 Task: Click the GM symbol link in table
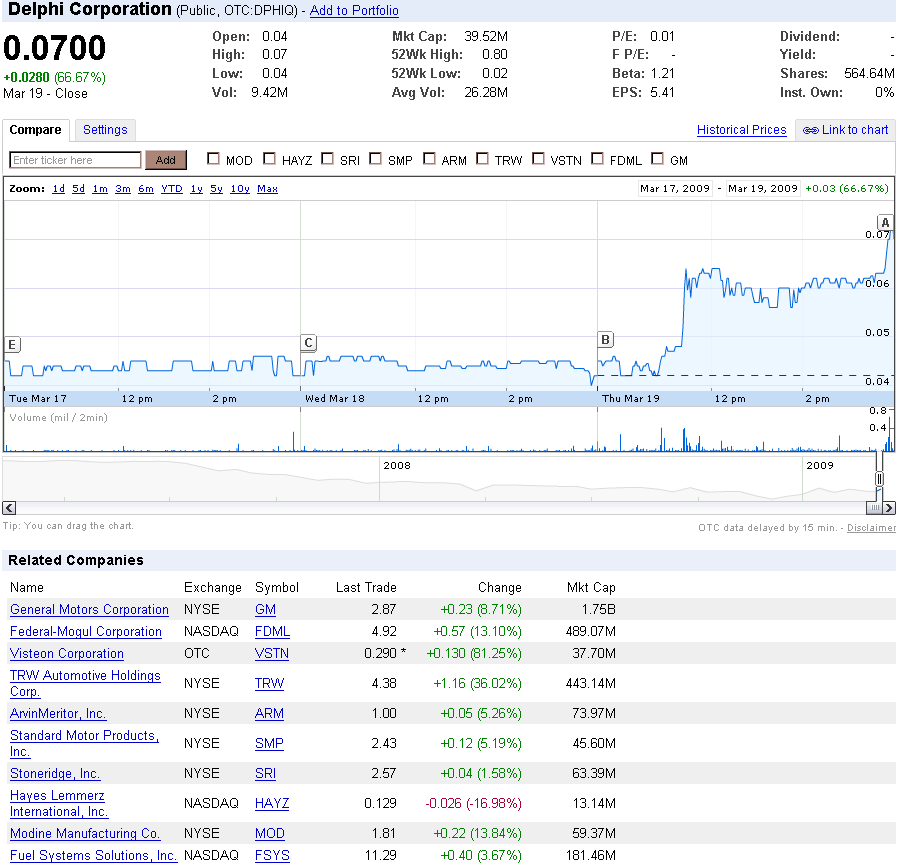[266, 609]
